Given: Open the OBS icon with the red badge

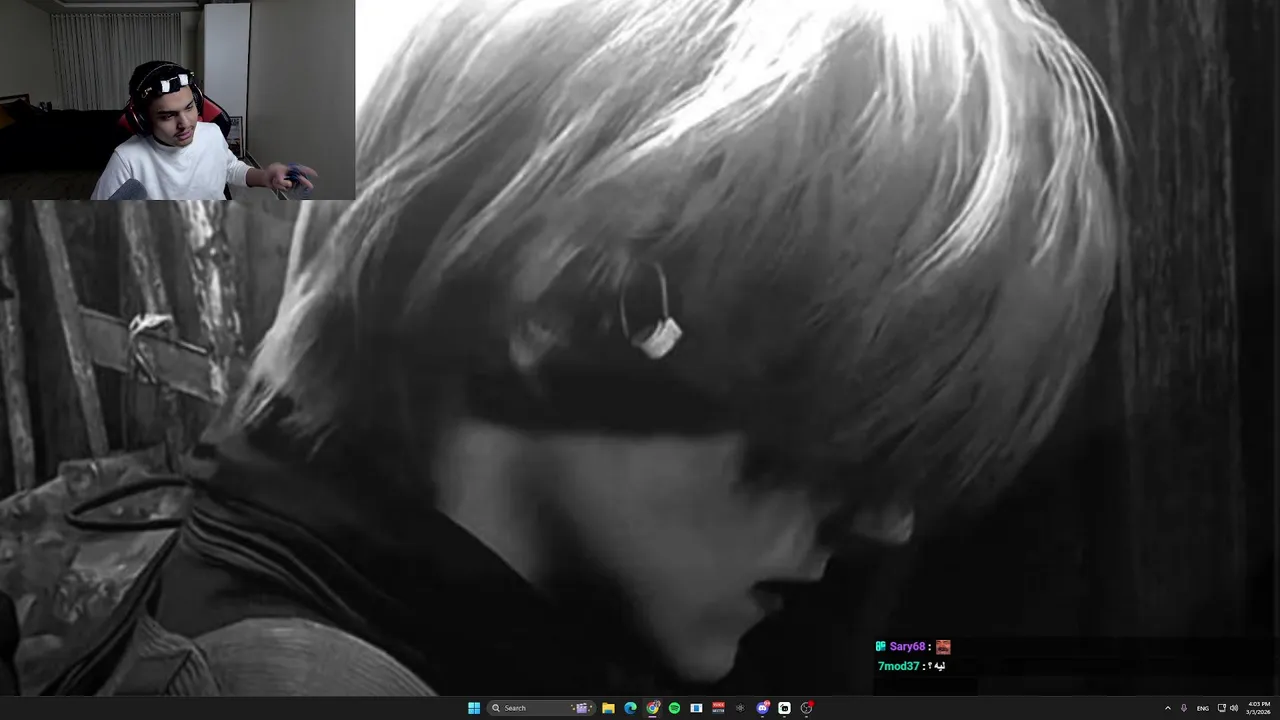Looking at the screenshot, I should point(807,708).
